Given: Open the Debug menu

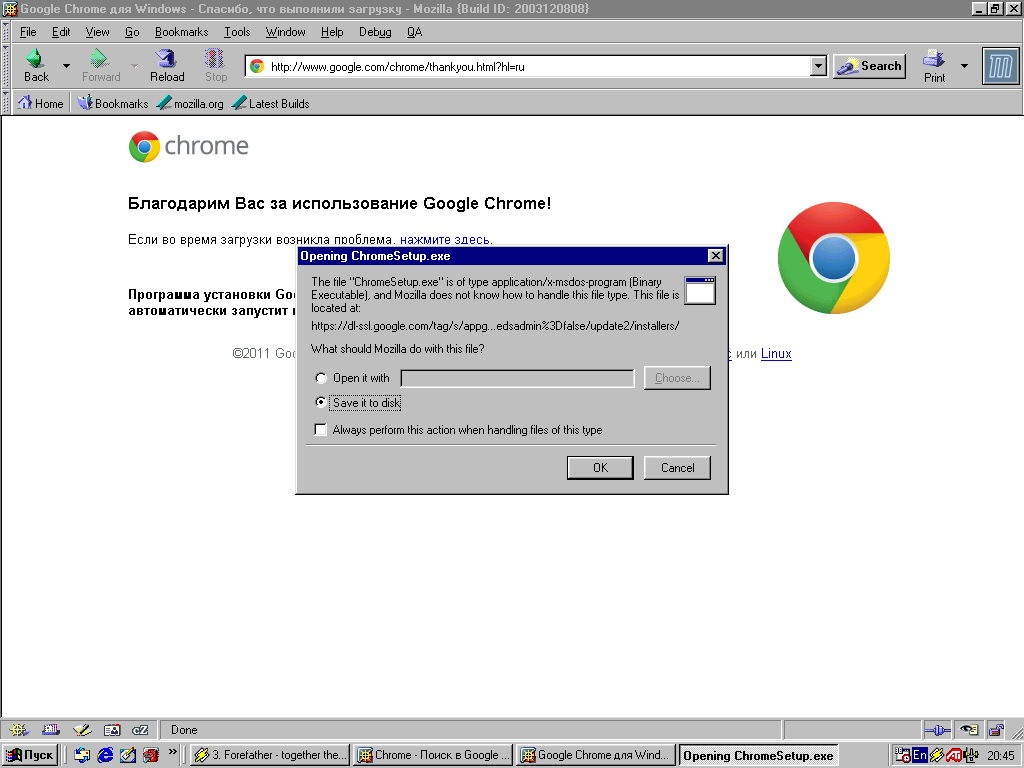Looking at the screenshot, I should click(375, 32).
